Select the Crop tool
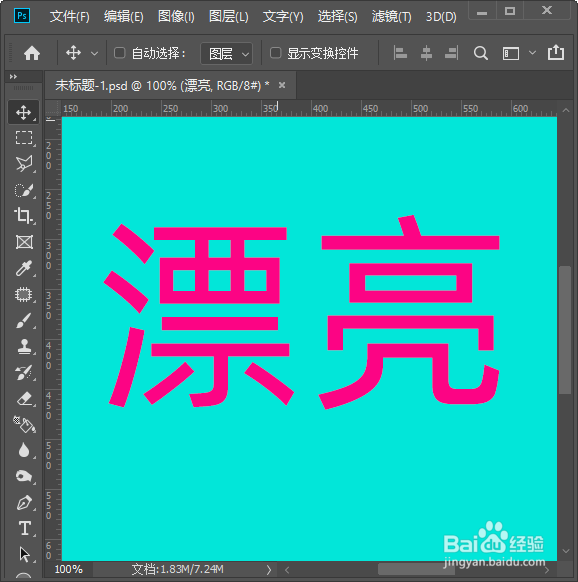The width and height of the screenshot is (578, 582). (24, 216)
